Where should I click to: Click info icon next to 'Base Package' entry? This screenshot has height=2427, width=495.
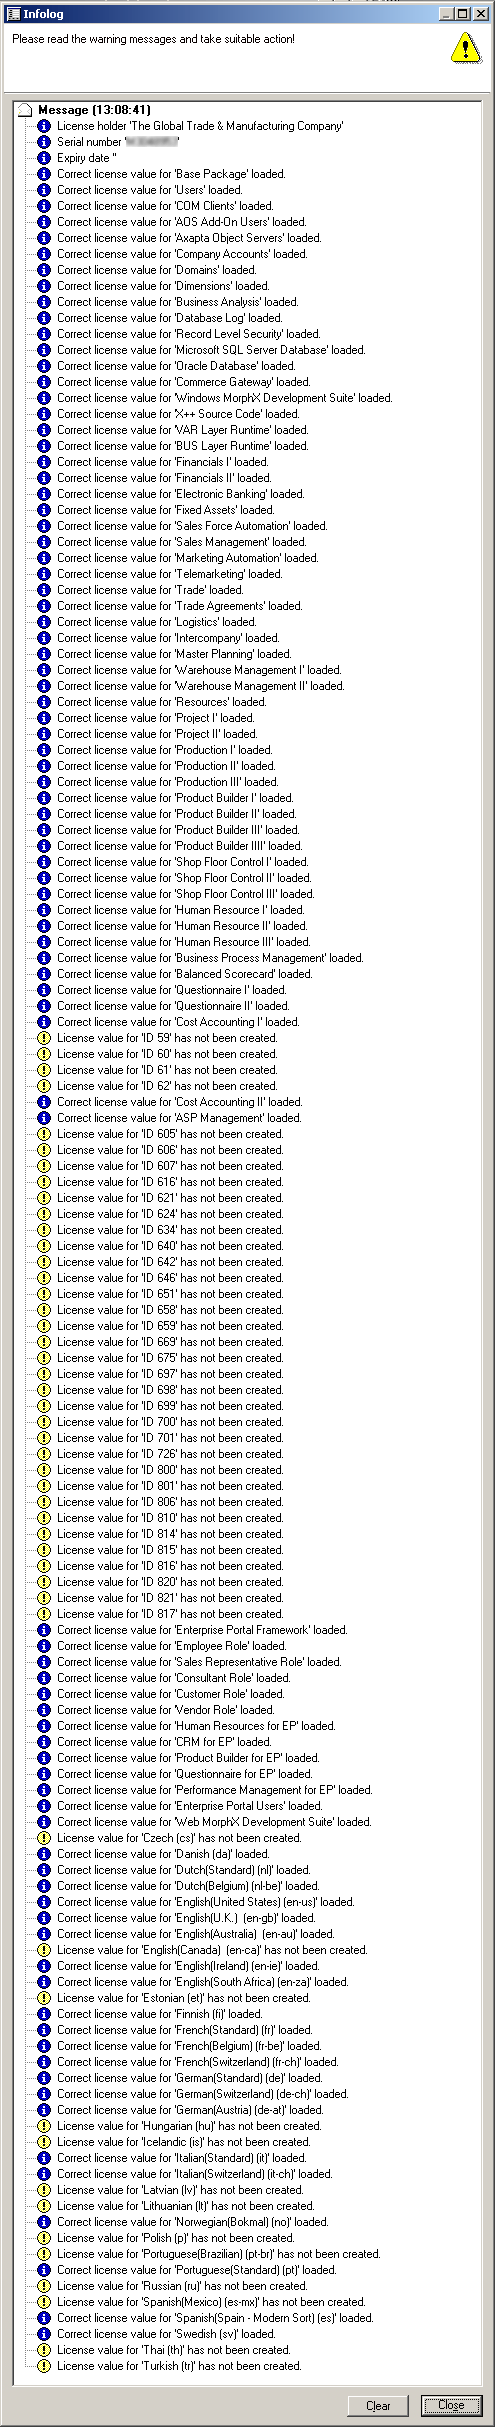(43, 174)
